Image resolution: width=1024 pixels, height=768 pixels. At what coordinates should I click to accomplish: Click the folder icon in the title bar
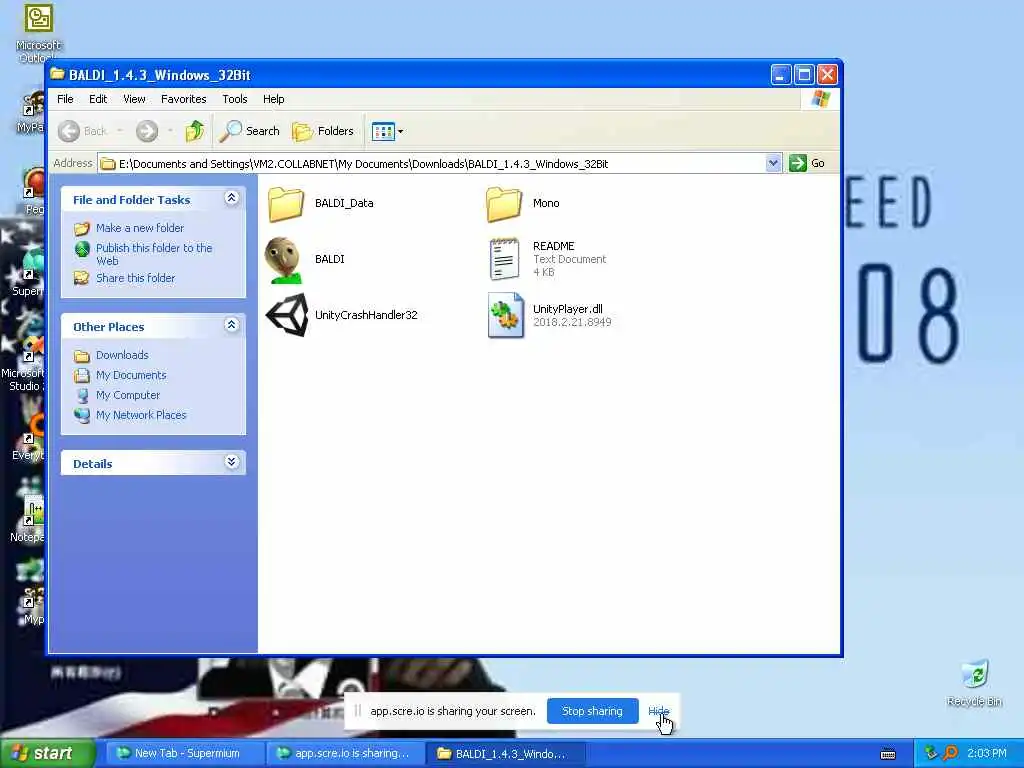(58, 74)
